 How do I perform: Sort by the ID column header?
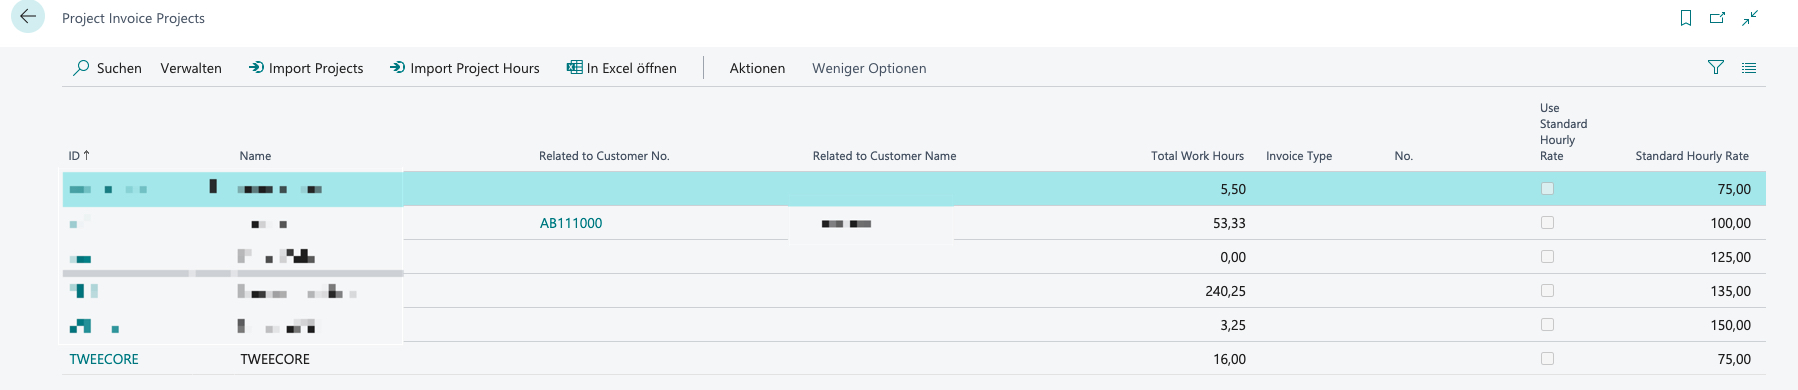pos(79,156)
